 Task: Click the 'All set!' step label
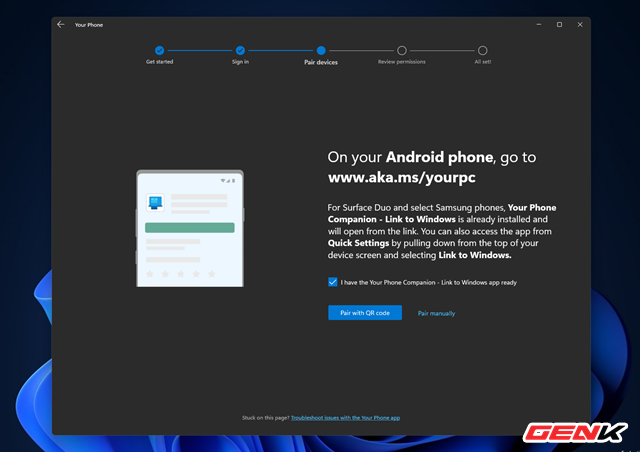(x=483, y=62)
